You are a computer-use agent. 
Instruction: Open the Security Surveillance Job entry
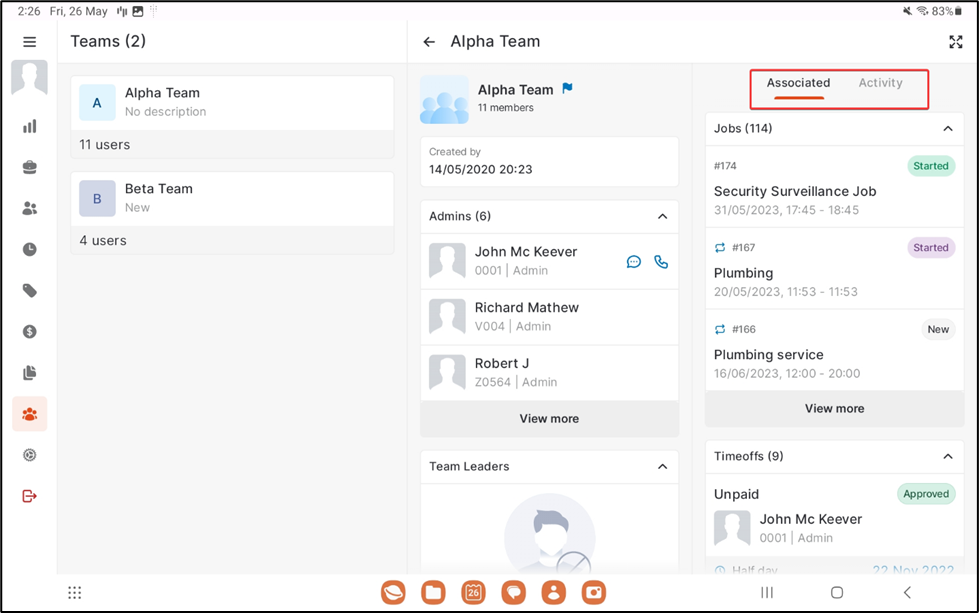click(795, 191)
